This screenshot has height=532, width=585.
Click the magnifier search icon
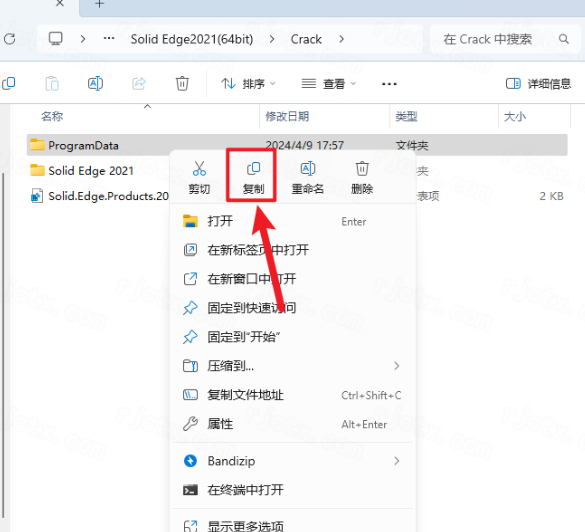[x=563, y=39]
